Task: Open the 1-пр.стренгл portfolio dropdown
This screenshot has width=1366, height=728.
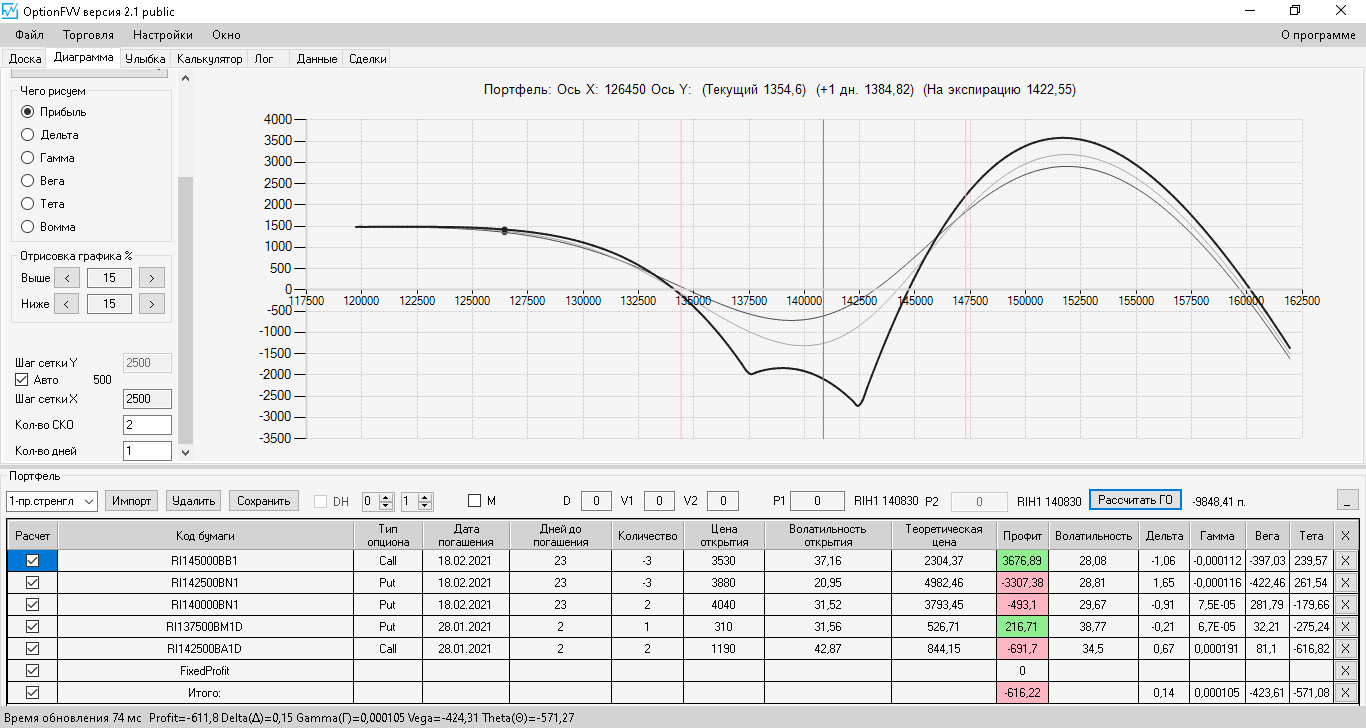Action: (51, 501)
